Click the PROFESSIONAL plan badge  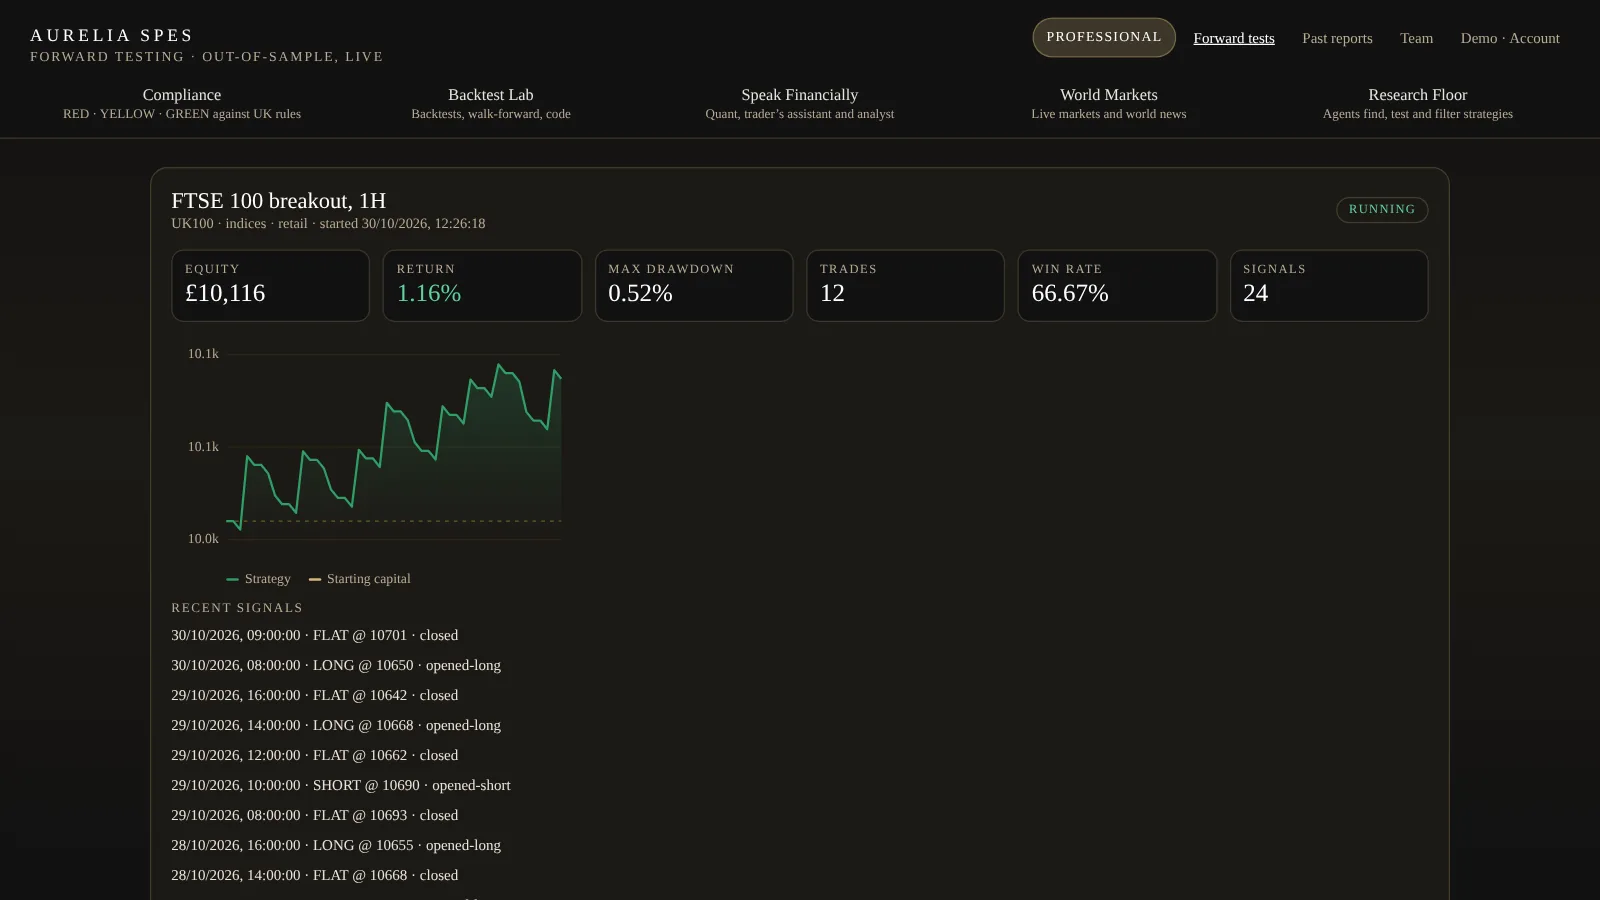click(x=1104, y=37)
